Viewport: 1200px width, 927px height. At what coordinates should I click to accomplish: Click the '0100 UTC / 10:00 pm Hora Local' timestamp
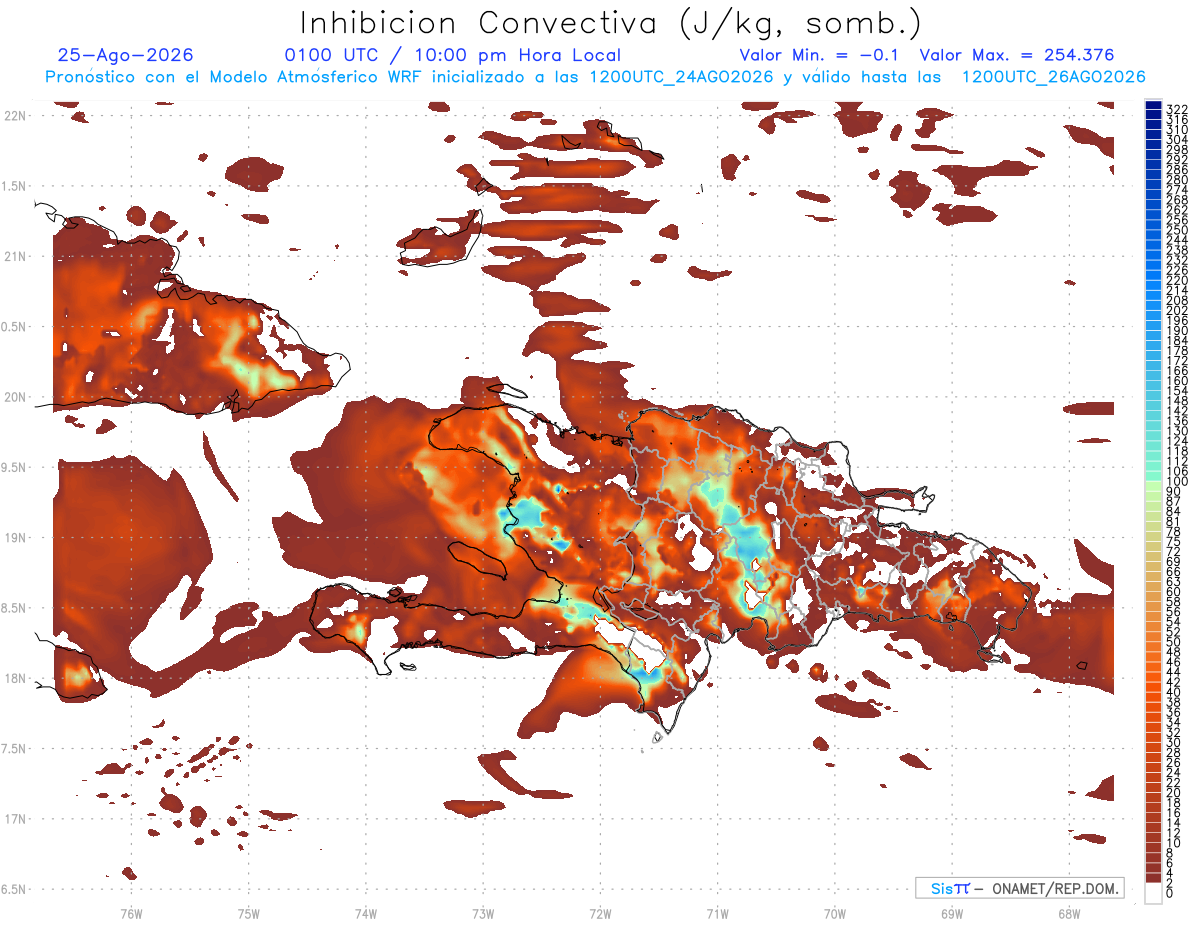[452, 56]
